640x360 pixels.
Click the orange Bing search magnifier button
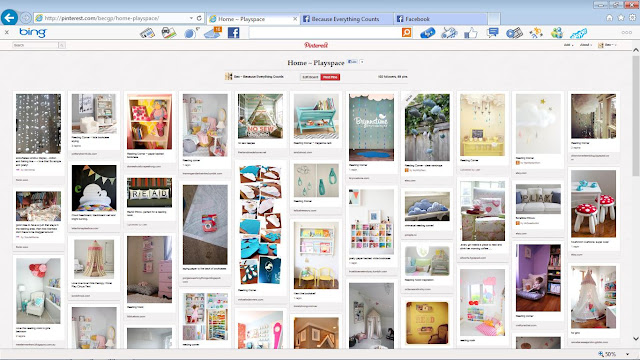(407, 32)
